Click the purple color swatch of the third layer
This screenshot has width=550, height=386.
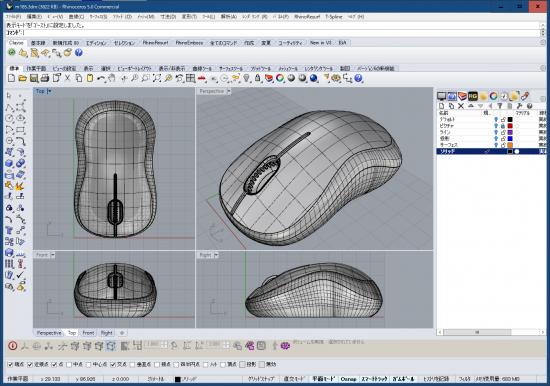pyautogui.click(x=510, y=132)
